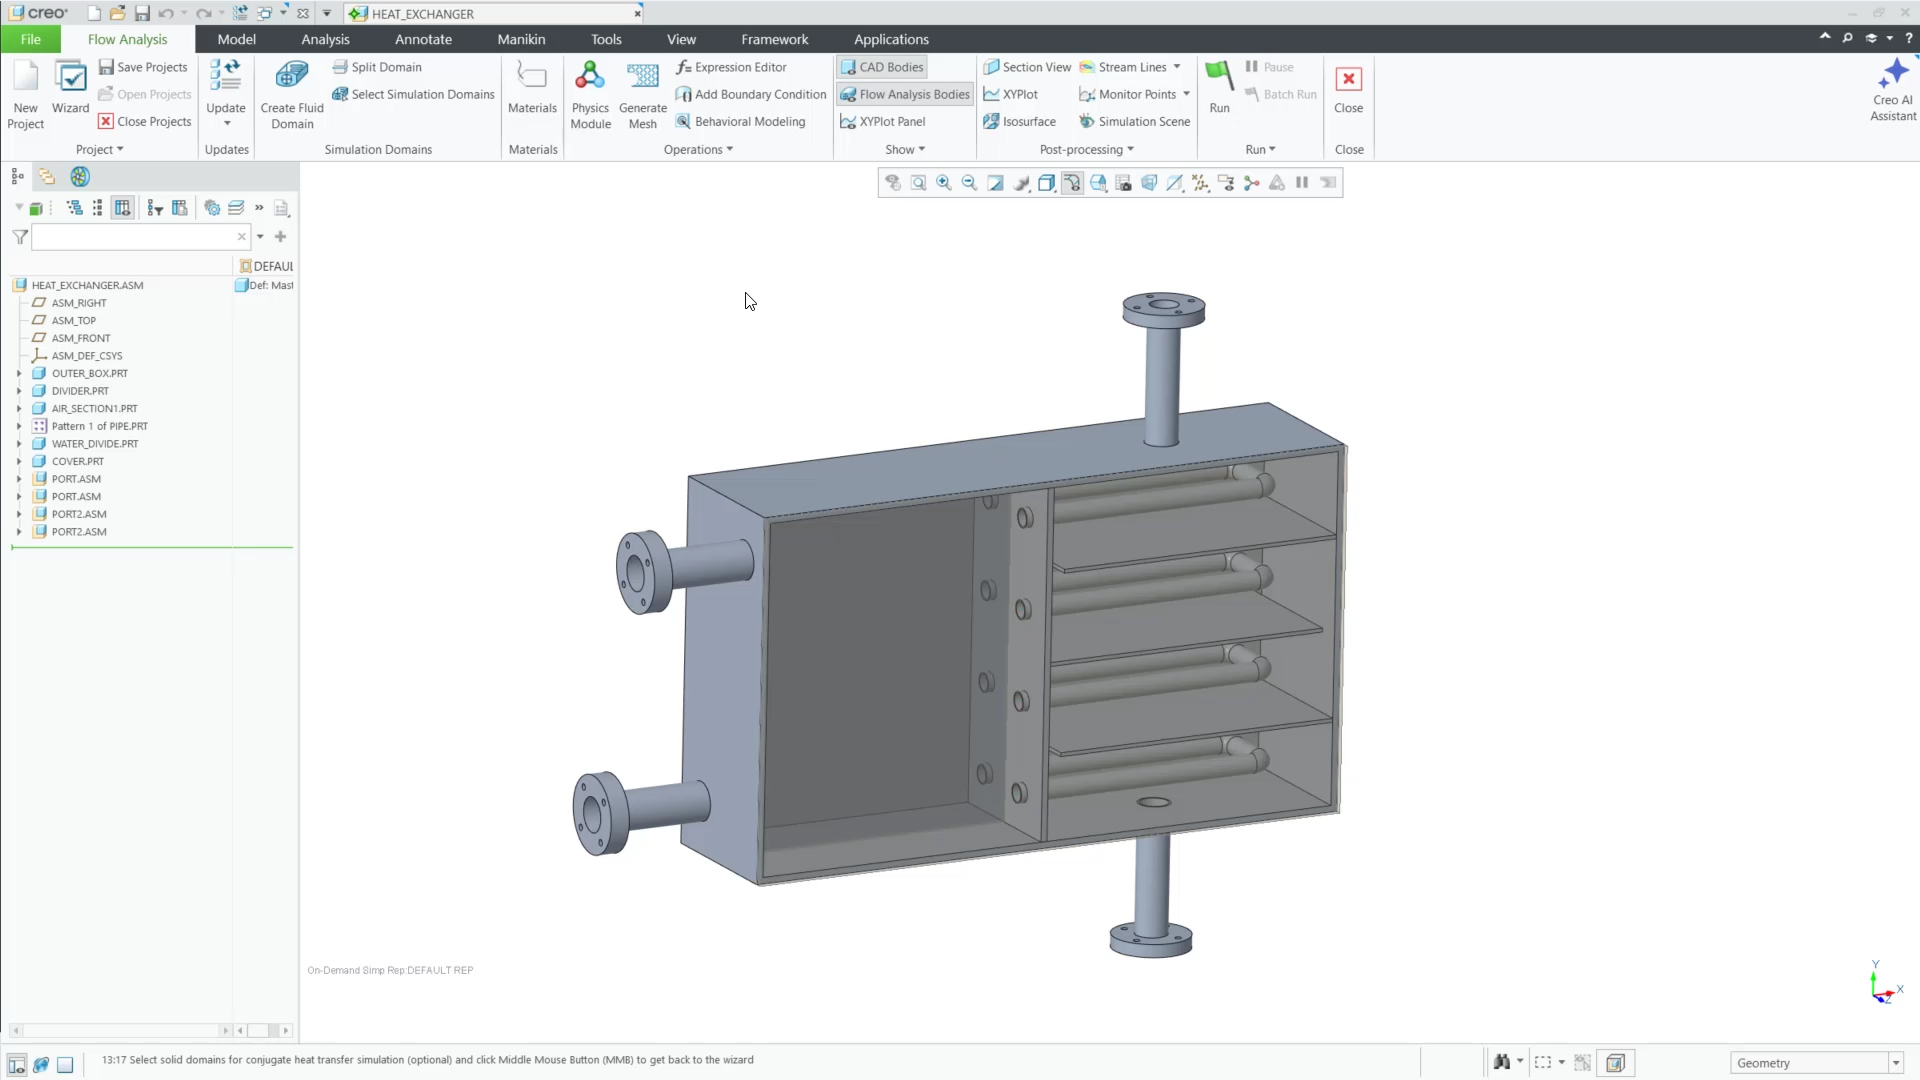
Task: Open the Analysis ribbon tab
Action: point(325,39)
